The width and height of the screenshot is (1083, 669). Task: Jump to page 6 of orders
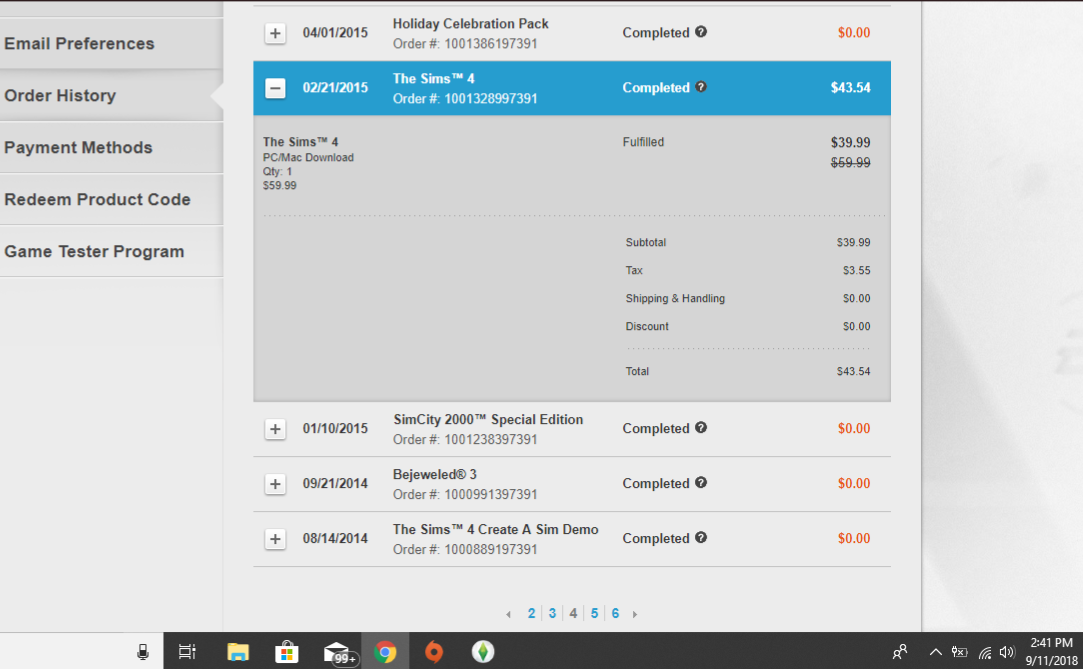pyautogui.click(x=615, y=613)
